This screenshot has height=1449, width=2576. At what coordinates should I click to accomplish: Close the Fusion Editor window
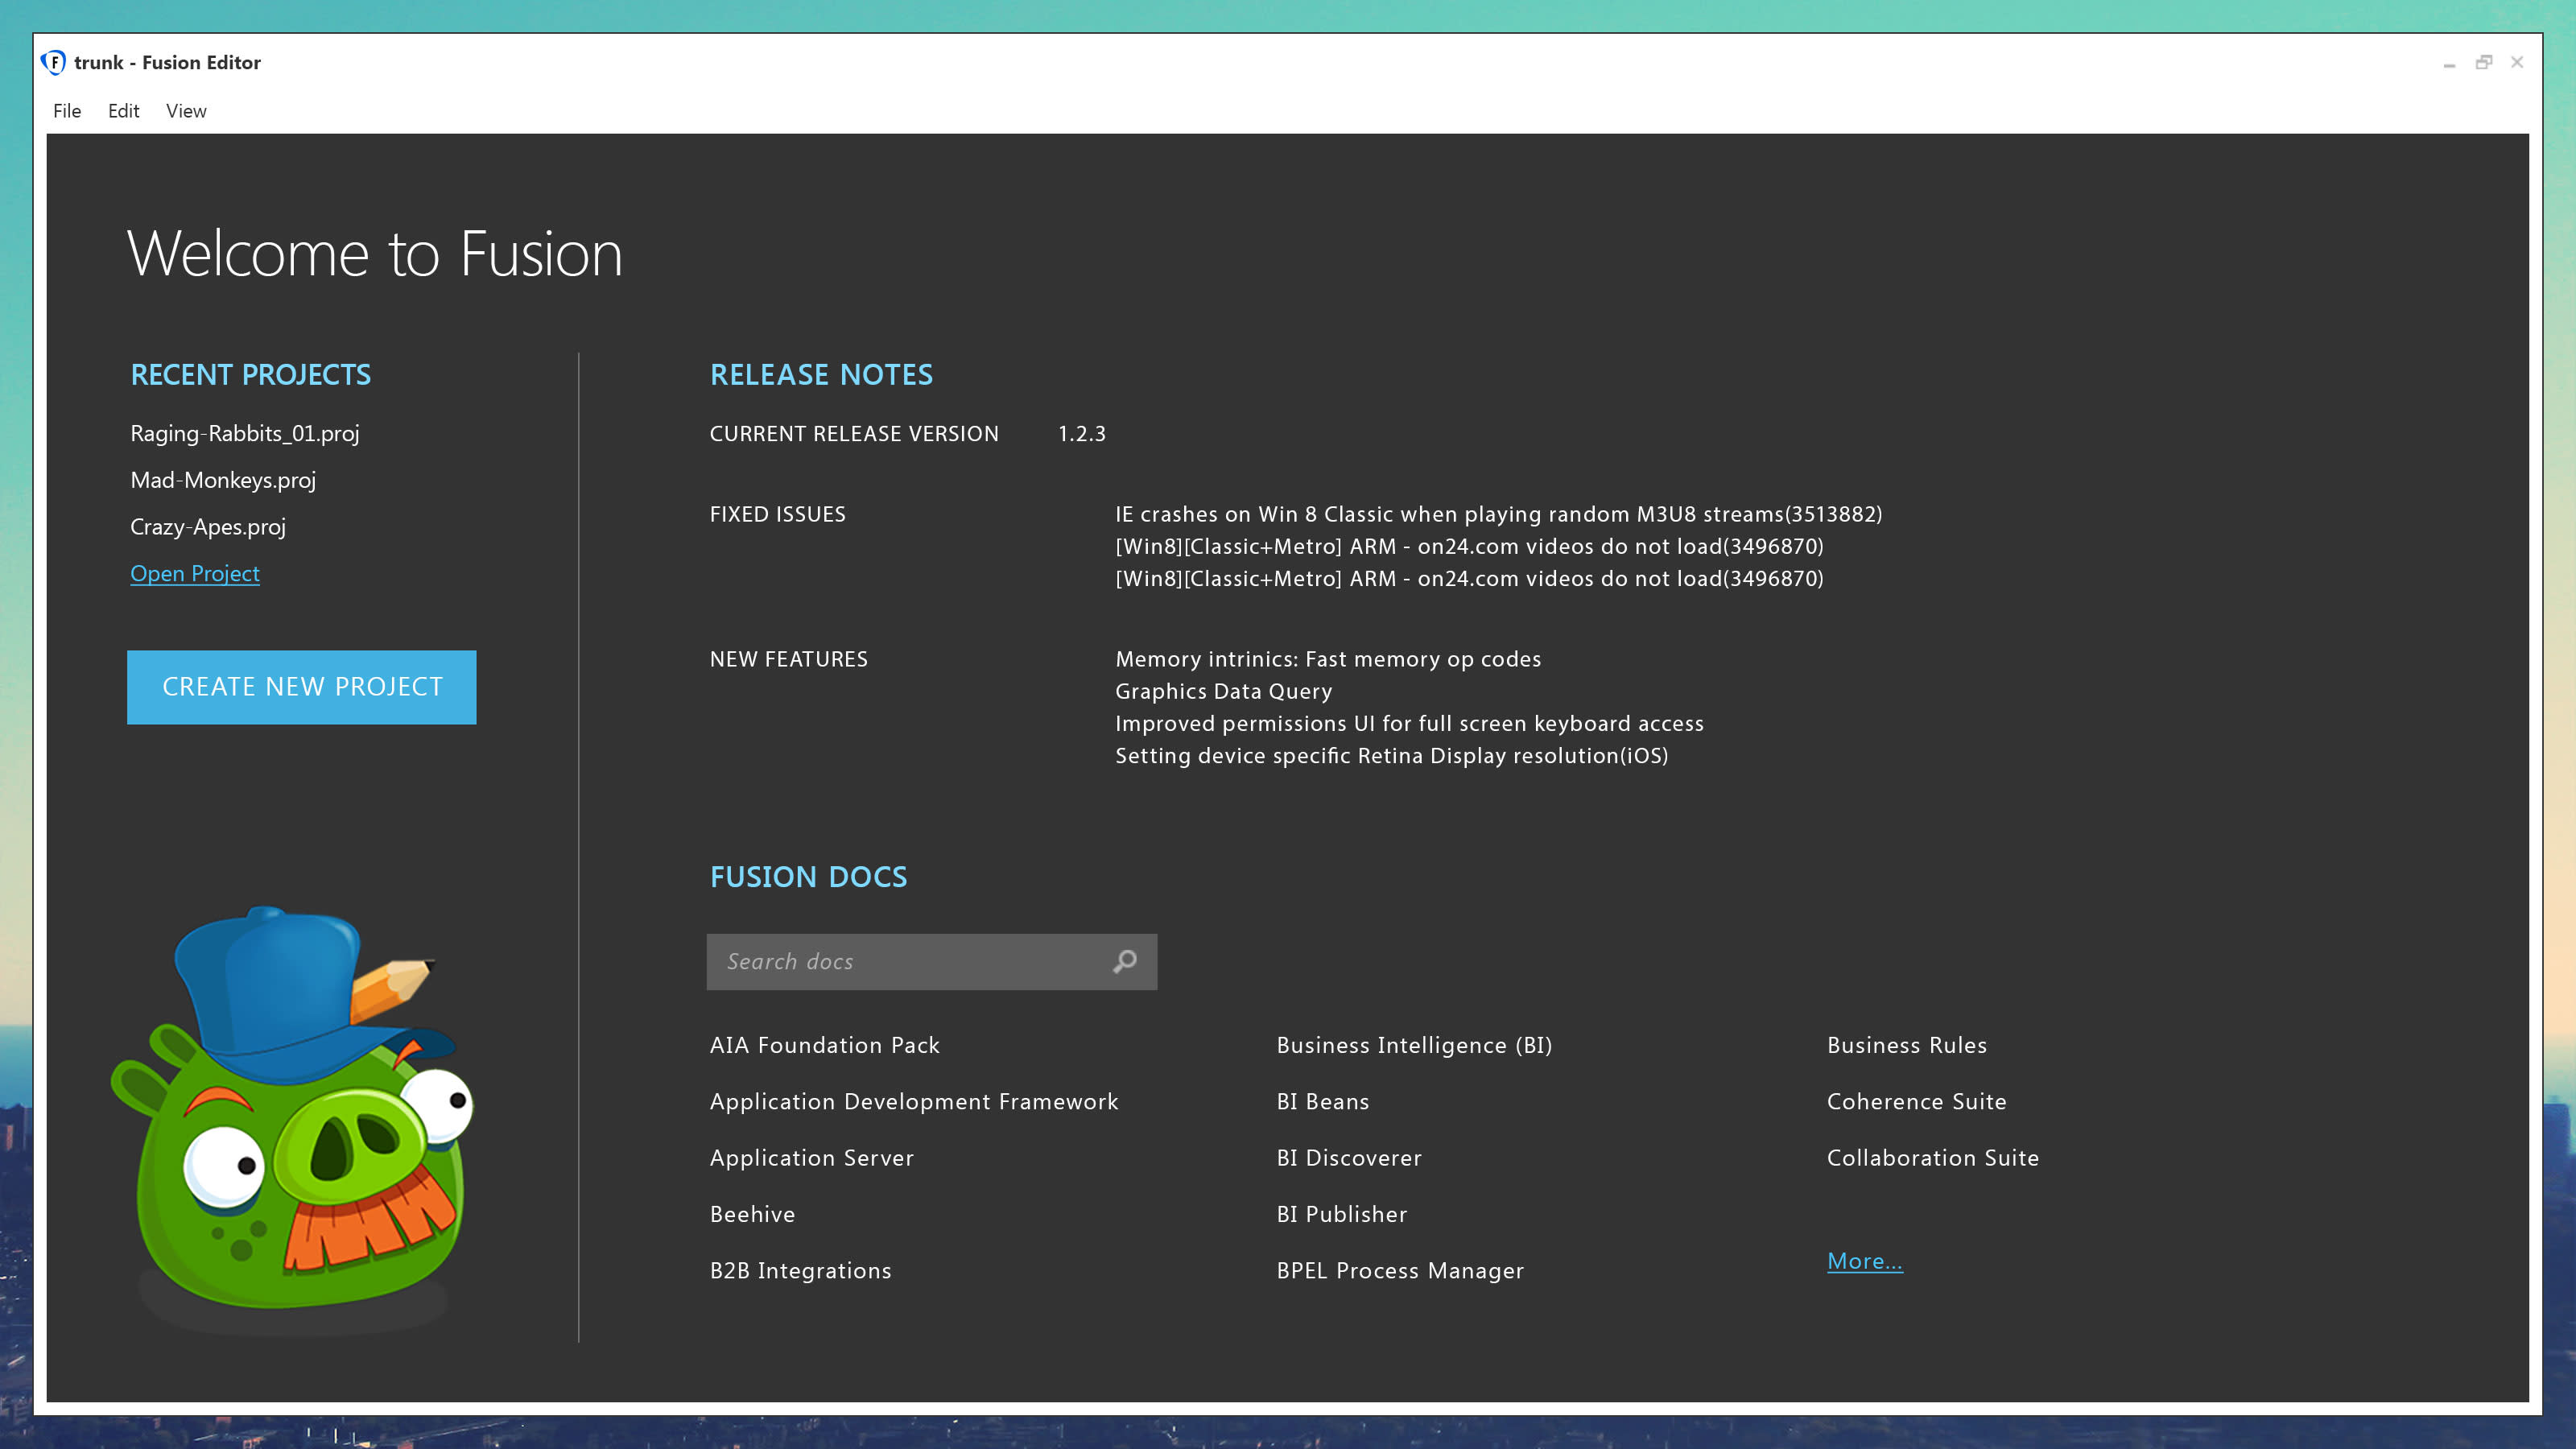2517,62
